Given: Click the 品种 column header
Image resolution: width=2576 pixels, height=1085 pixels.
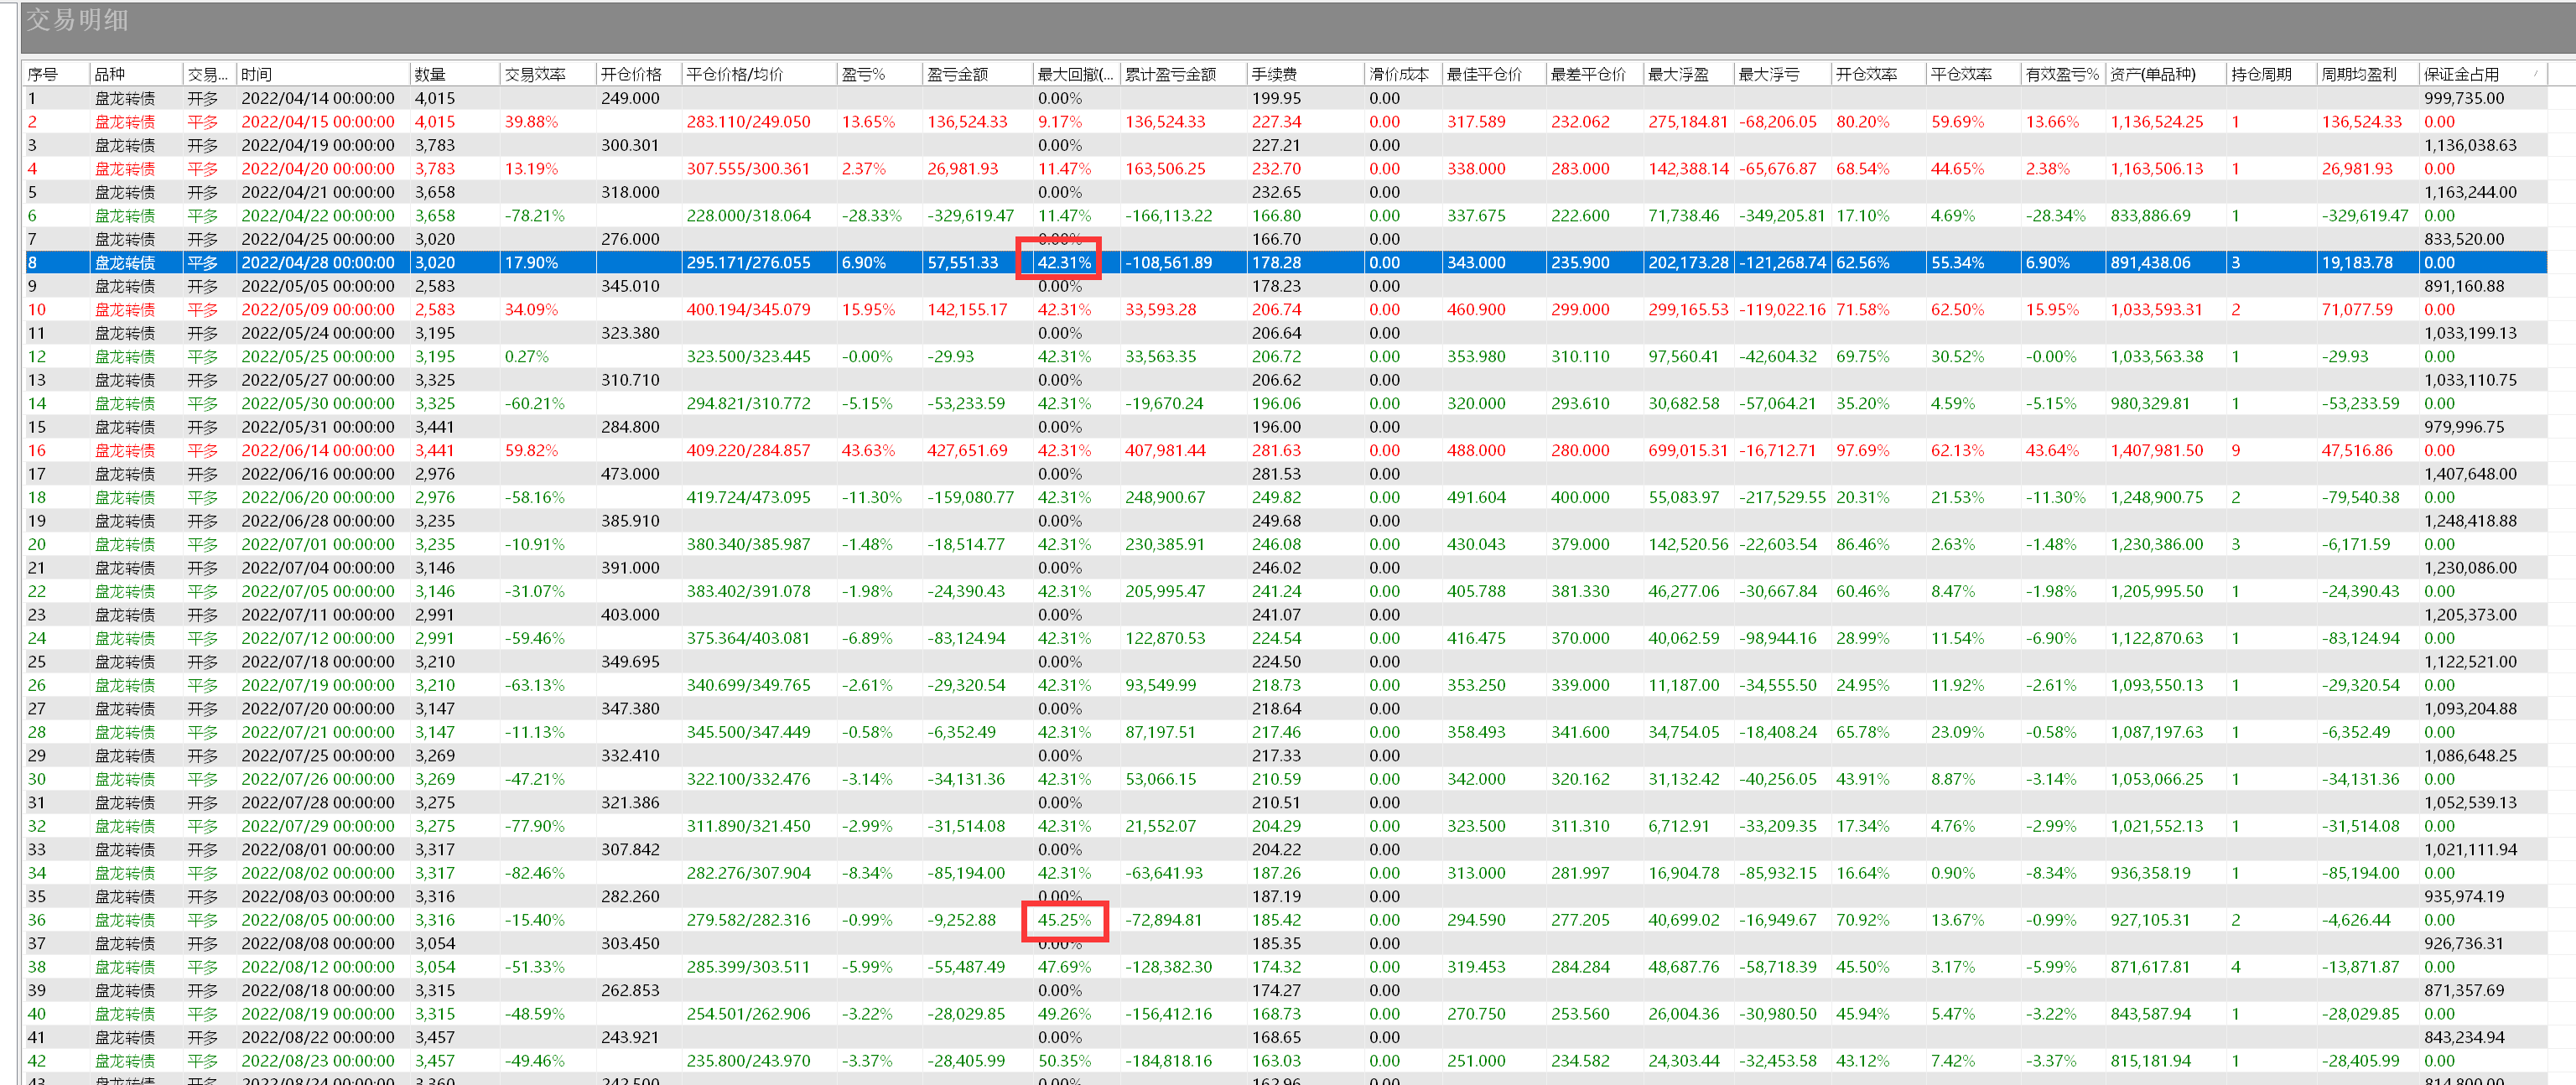Looking at the screenshot, I should pos(135,74).
